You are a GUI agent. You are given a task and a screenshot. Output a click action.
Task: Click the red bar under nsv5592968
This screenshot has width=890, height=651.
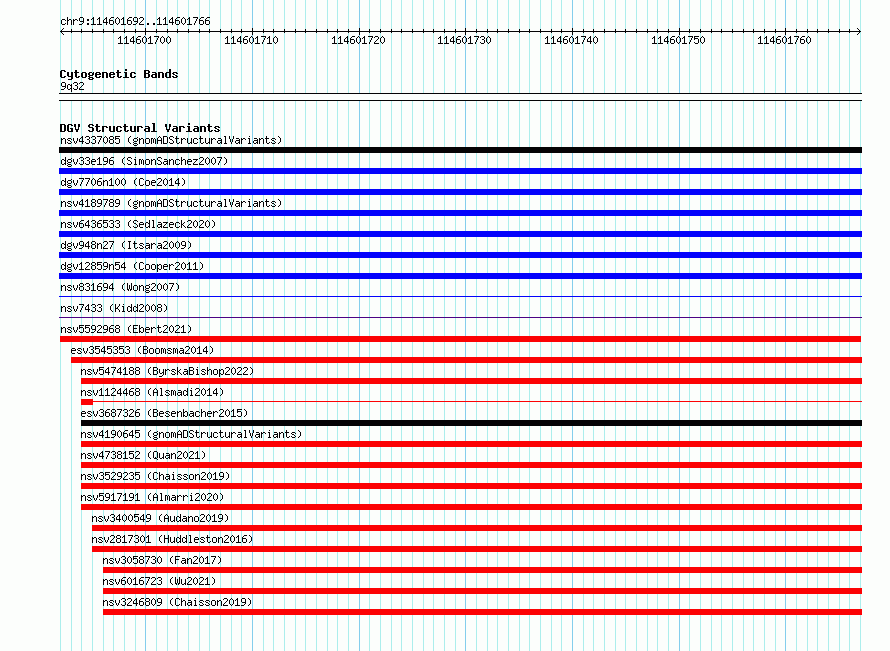point(460,339)
